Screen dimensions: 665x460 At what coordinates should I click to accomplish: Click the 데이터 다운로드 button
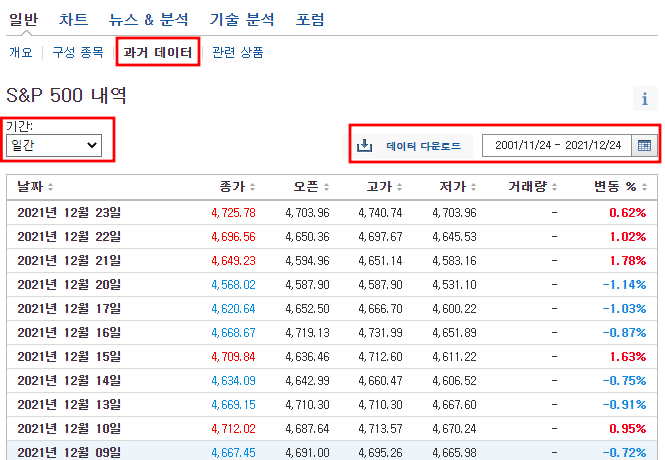click(408, 146)
